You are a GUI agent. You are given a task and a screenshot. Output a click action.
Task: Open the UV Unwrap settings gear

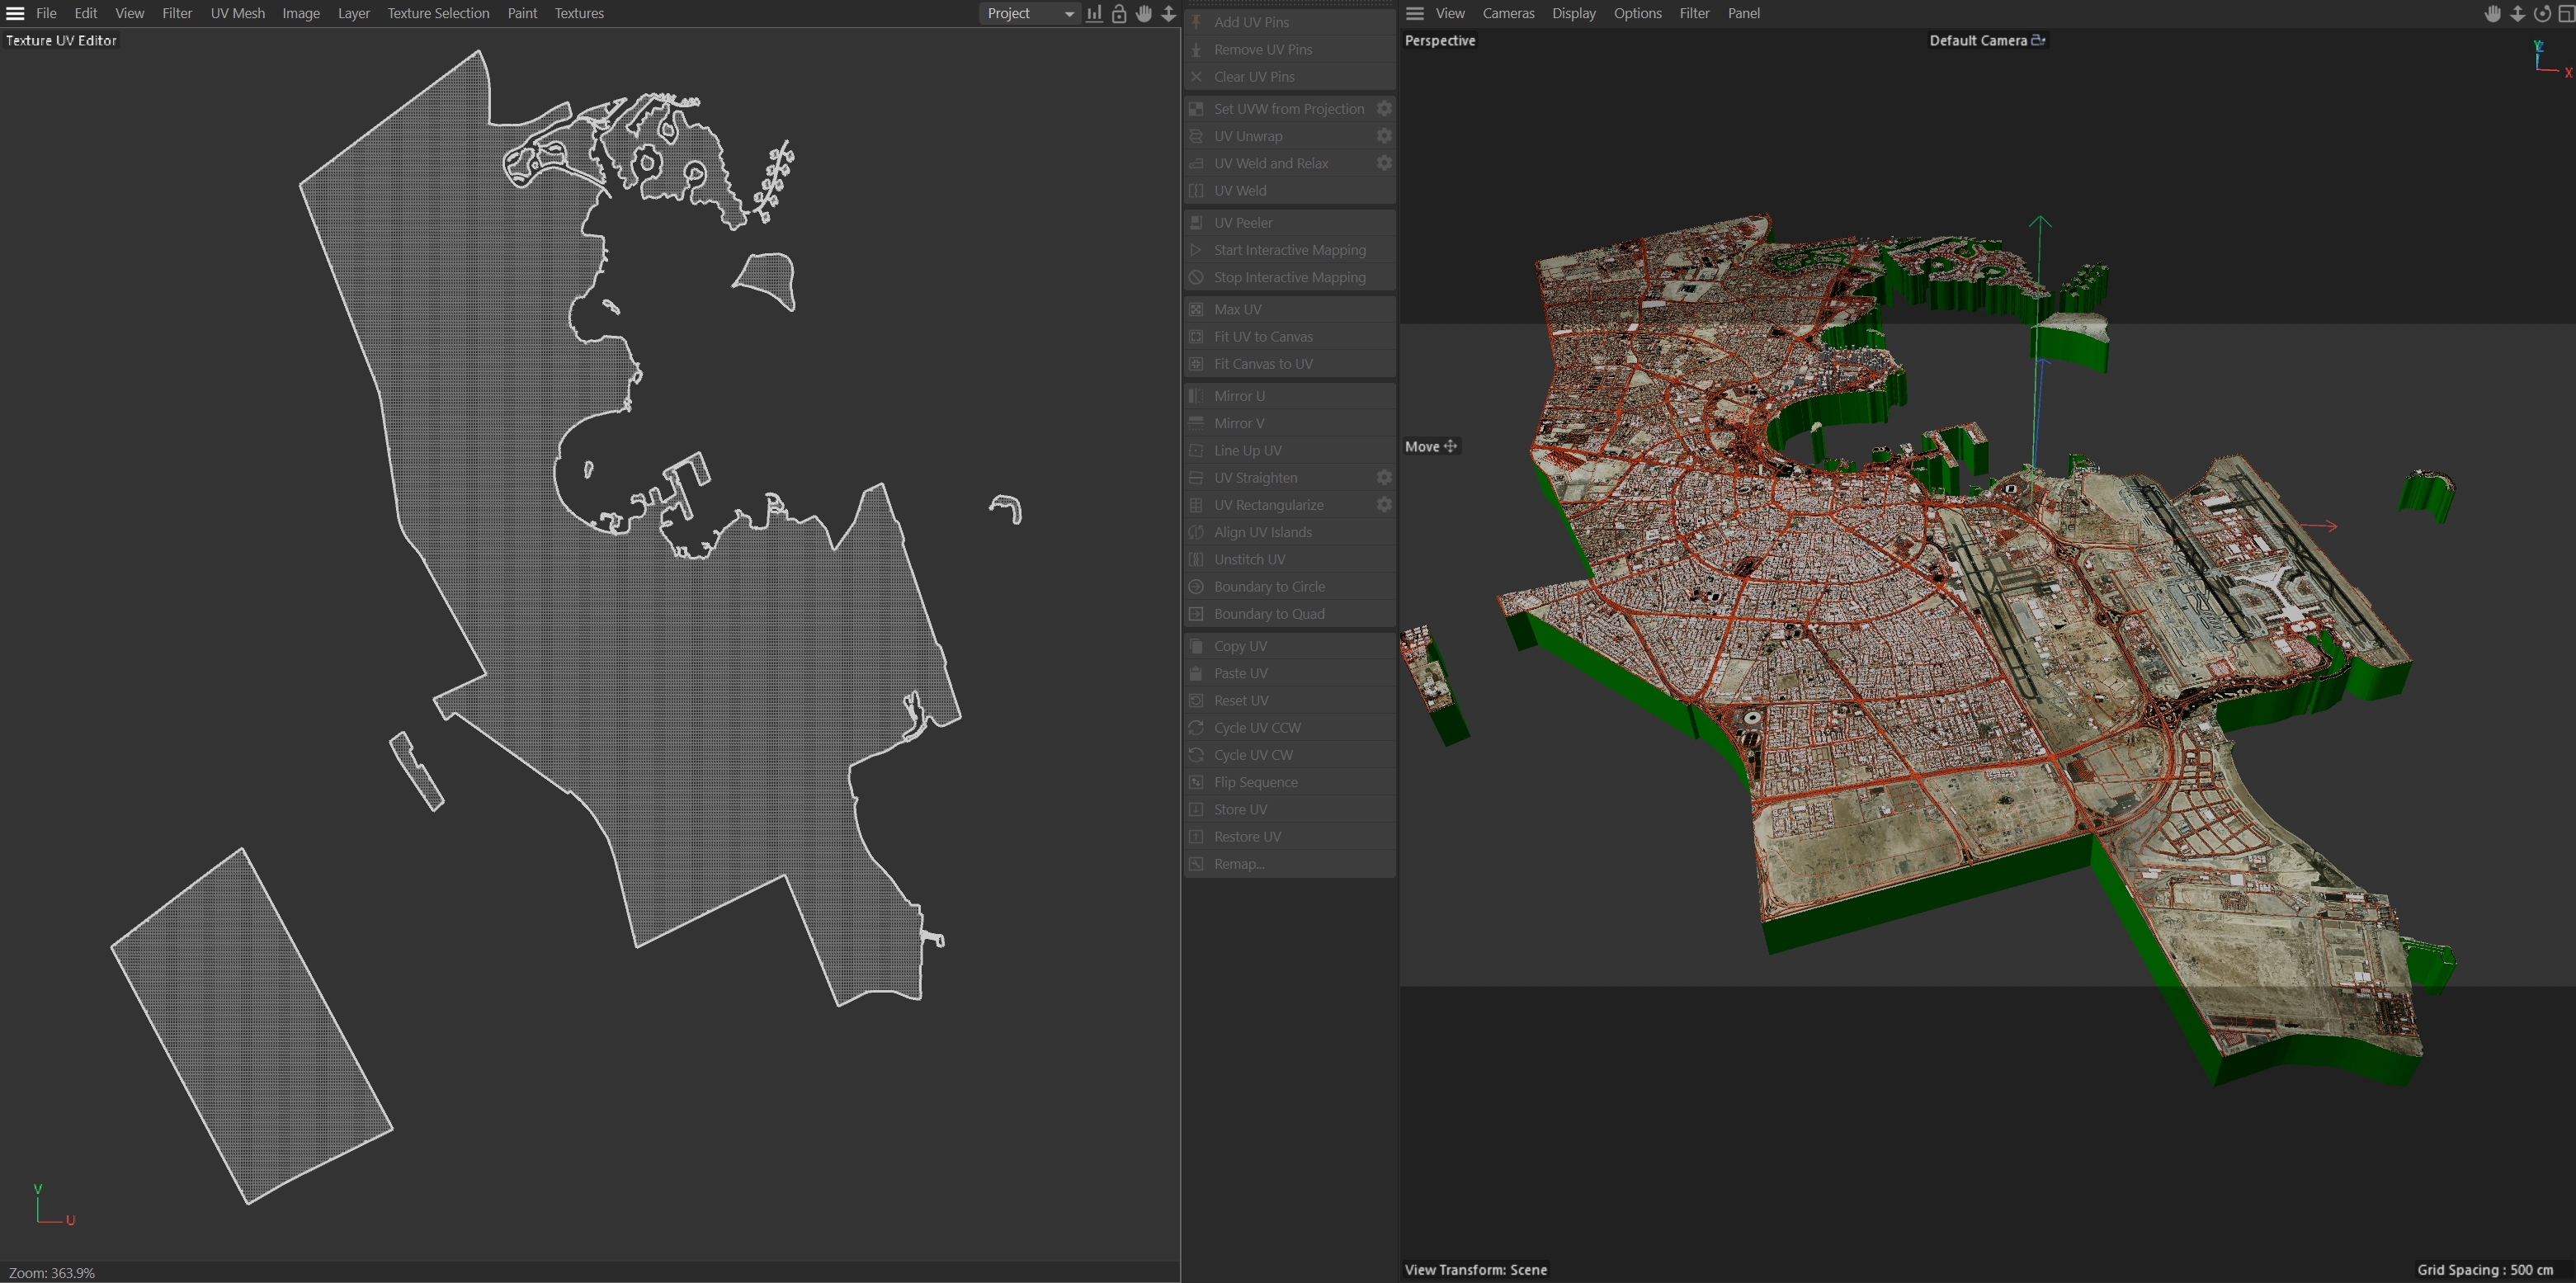pyautogui.click(x=1384, y=136)
